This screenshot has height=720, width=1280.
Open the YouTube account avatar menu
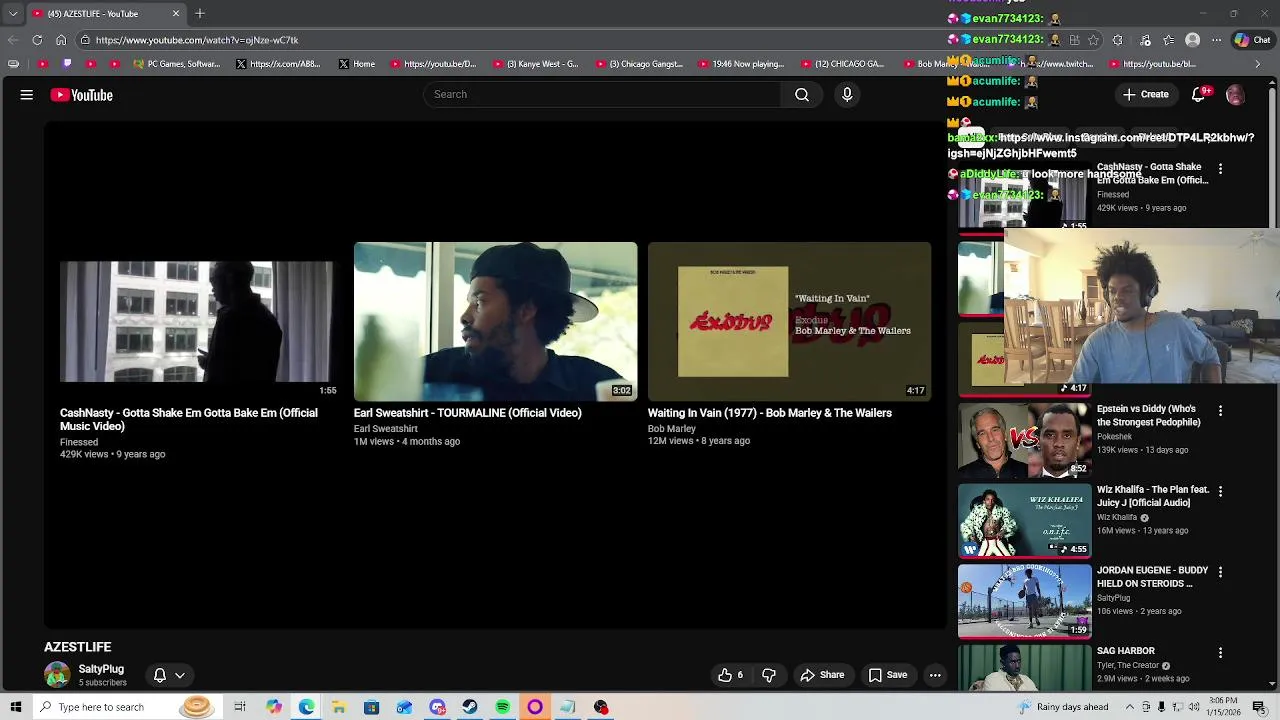click(x=1235, y=95)
